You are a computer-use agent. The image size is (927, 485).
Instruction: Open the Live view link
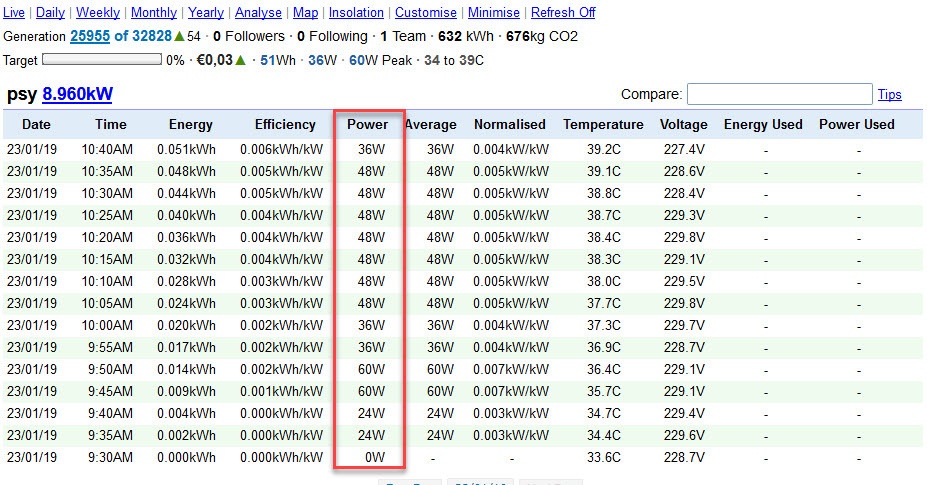tap(14, 12)
